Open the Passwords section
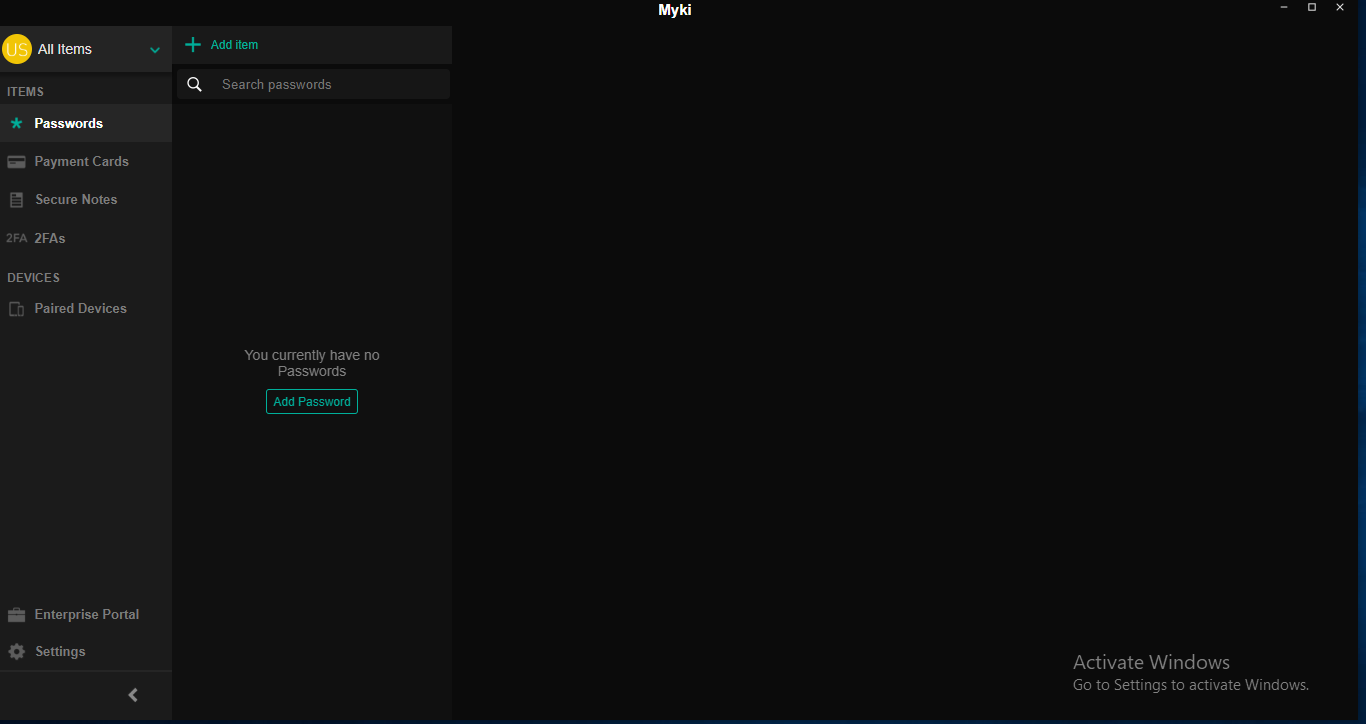Image resolution: width=1366 pixels, height=724 pixels. [86, 123]
